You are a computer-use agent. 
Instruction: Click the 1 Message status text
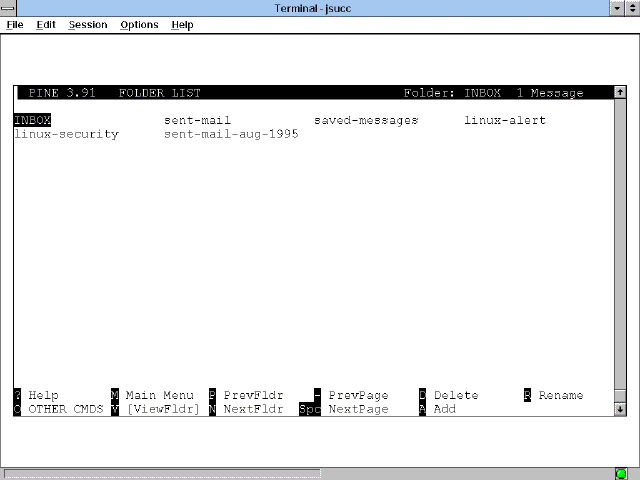[x=550, y=93]
